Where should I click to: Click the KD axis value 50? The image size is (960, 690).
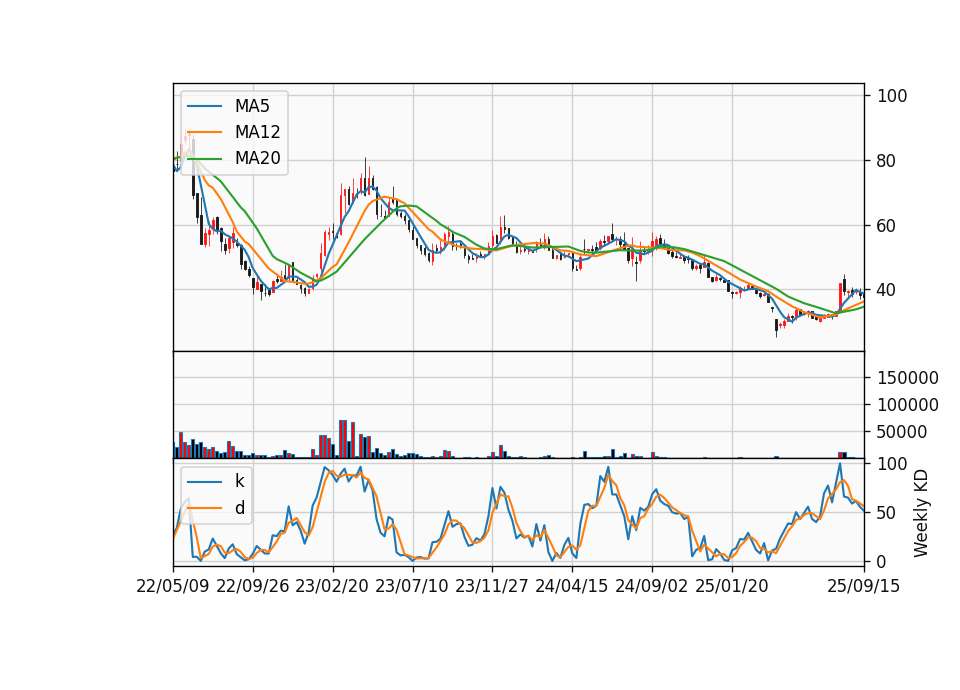pyautogui.click(x=887, y=513)
